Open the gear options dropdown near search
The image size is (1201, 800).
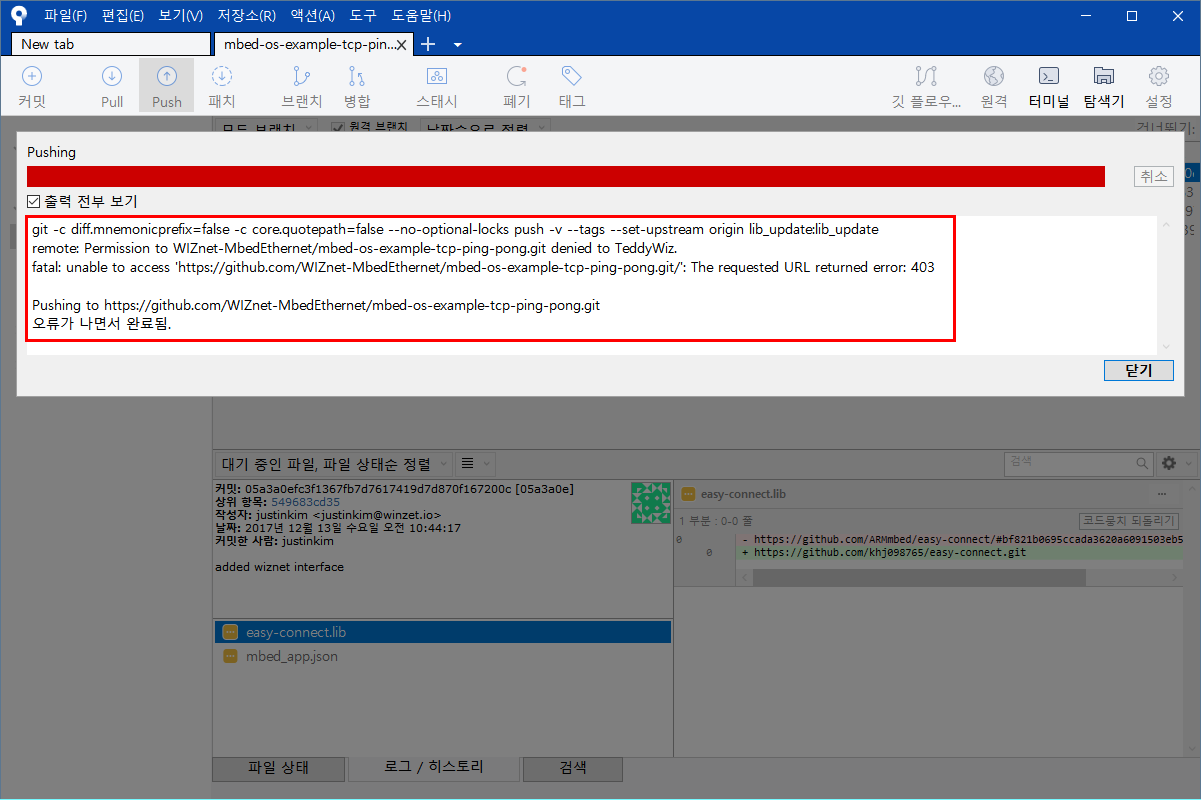pyautogui.click(x=1175, y=463)
